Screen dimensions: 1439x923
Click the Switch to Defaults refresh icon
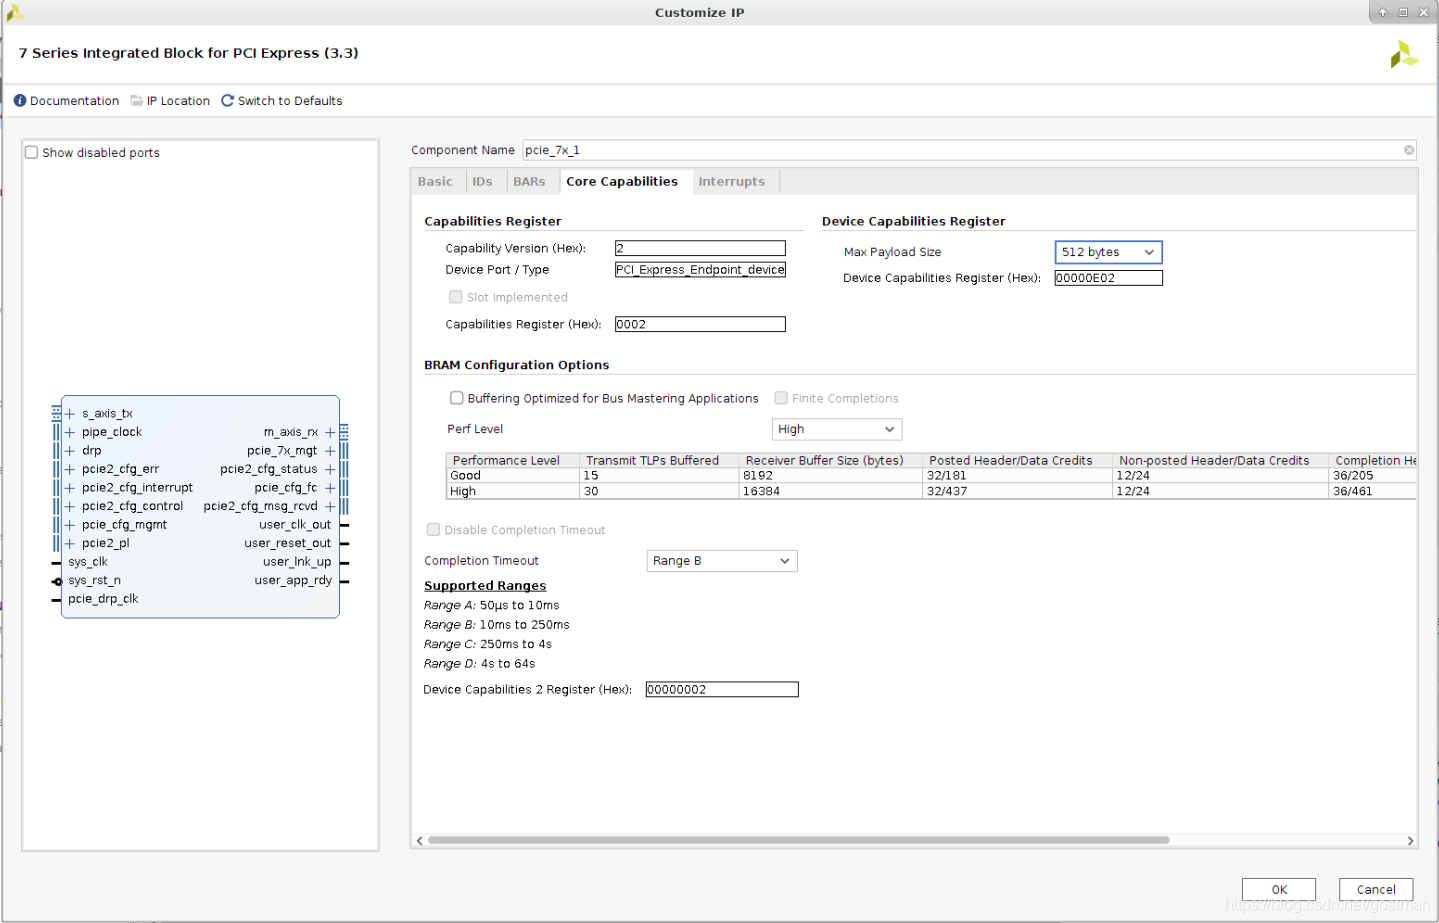pyautogui.click(x=227, y=101)
